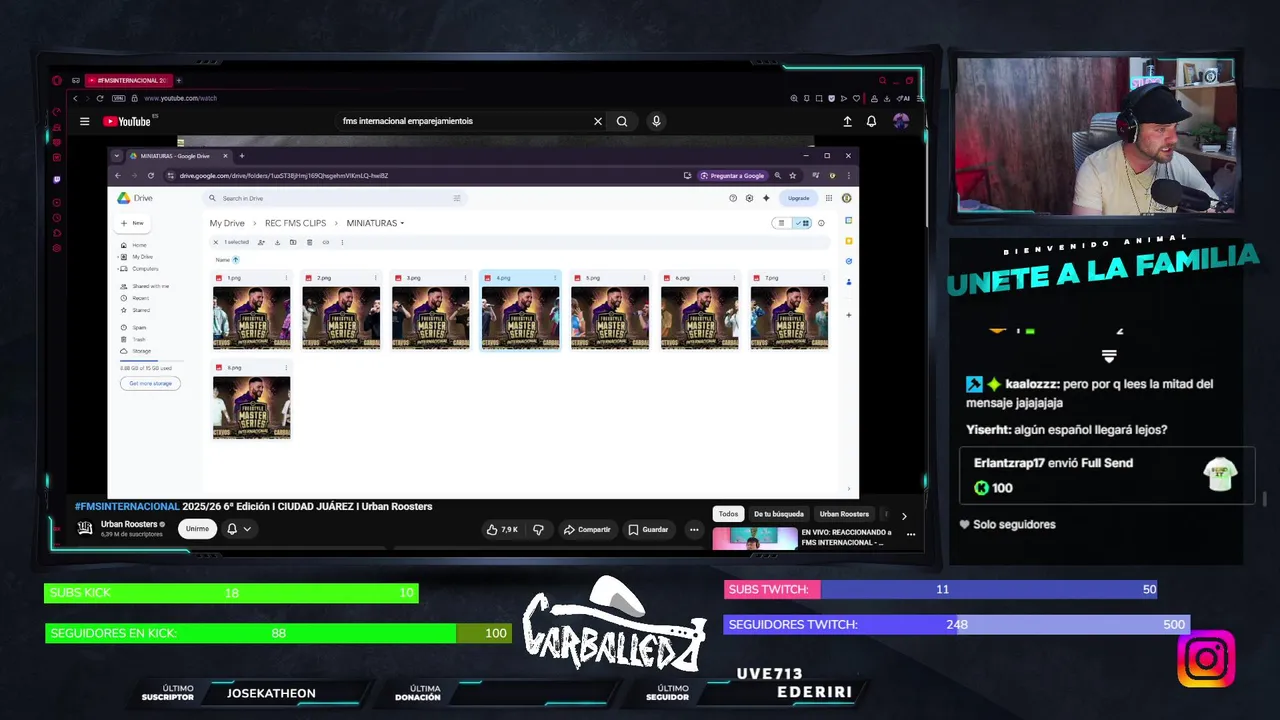Show next filter chips arrow
The height and width of the screenshot is (720, 1280).
click(x=904, y=516)
